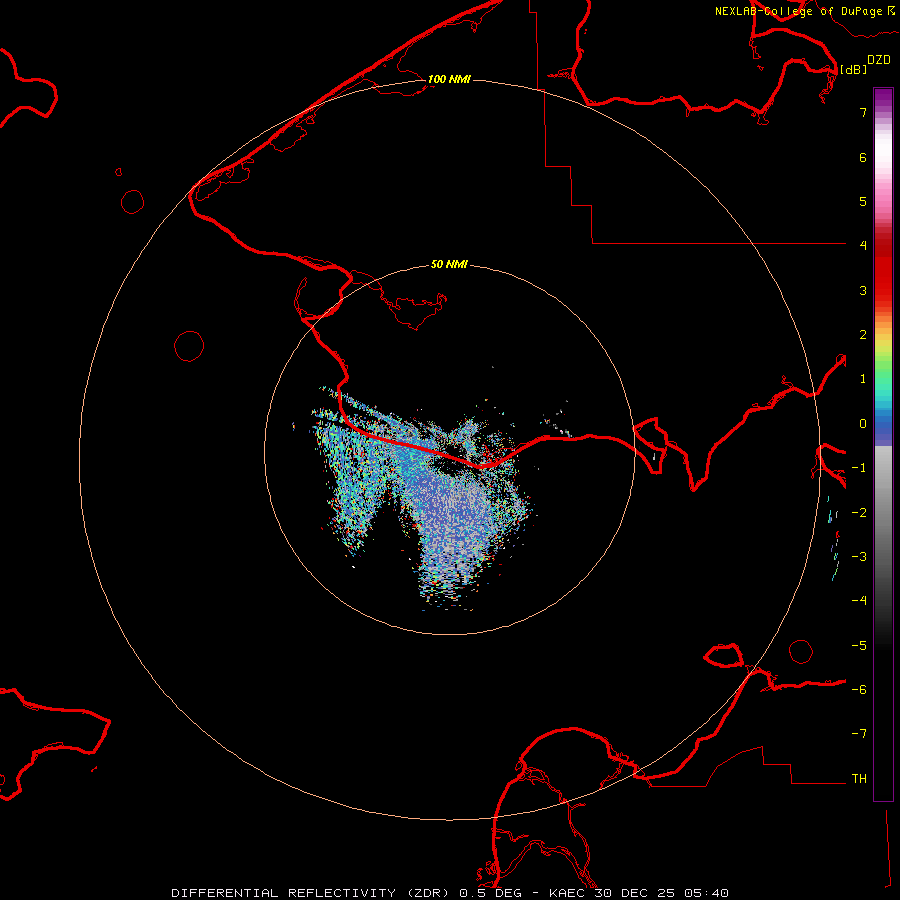This screenshot has height=900, width=900.
Task: Click the [dB] units label
Action: (x=854, y=69)
